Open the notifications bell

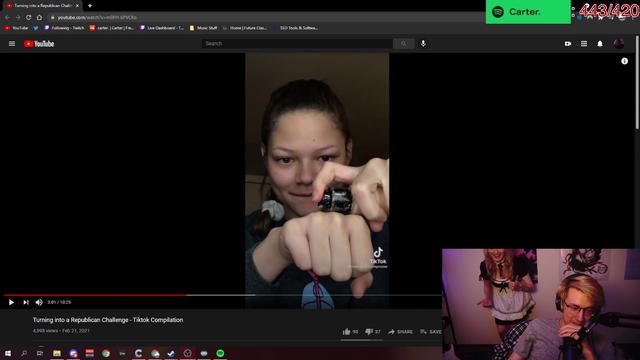tap(600, 44)
